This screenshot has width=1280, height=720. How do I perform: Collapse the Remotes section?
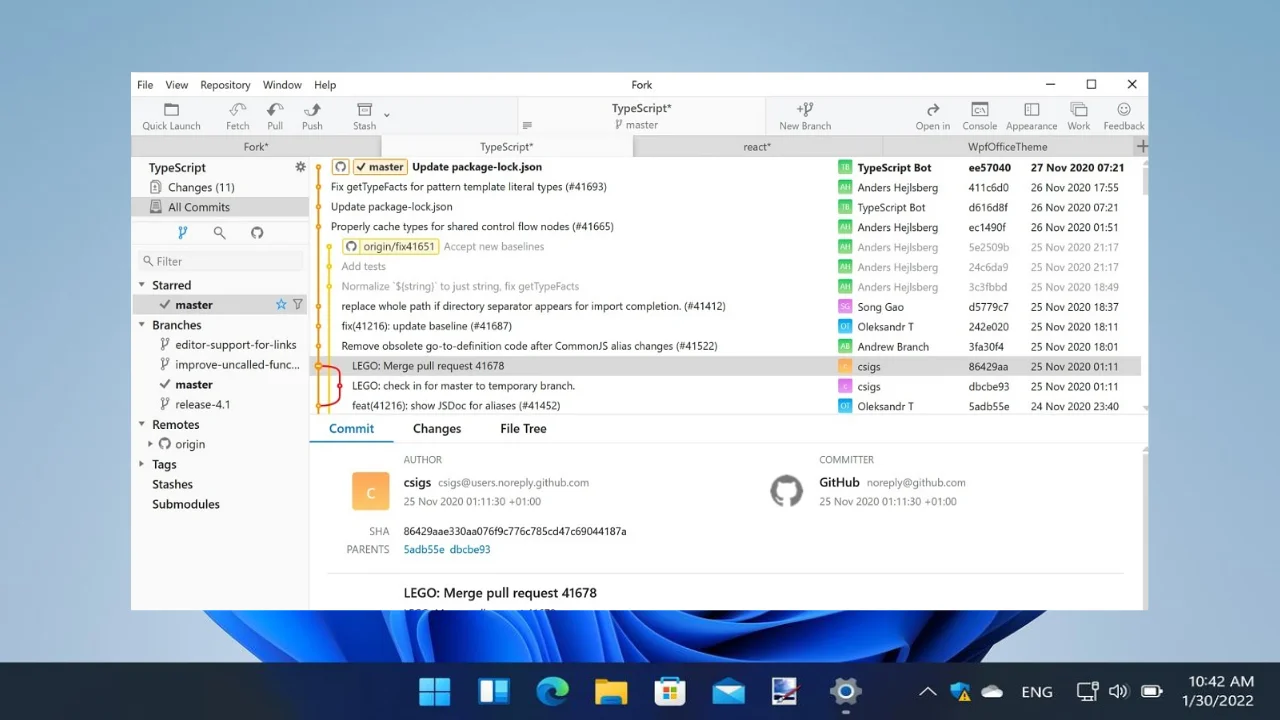(x=142, y=425)
